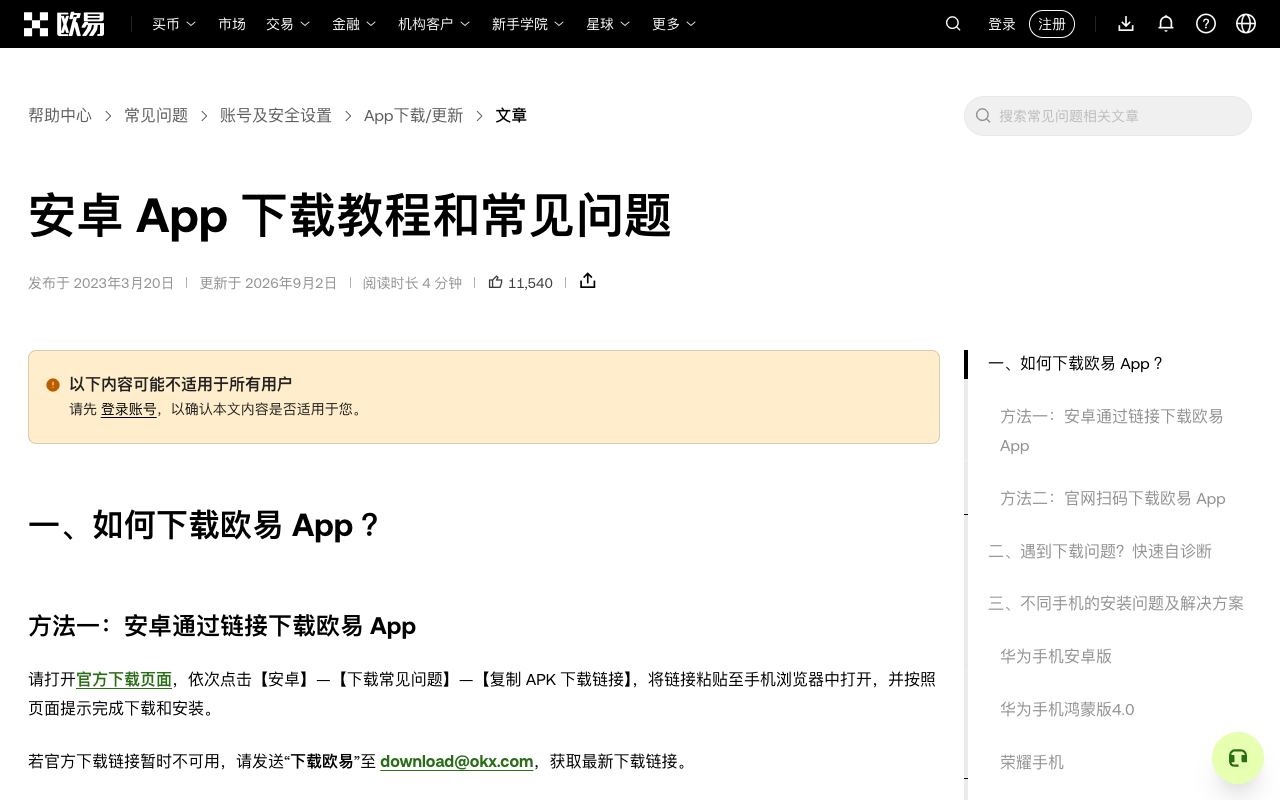The width and height of the screenshot is (1280, 800).
Task: Click the 阅读时长 4 分钟 text
Action: click(412, 283)
